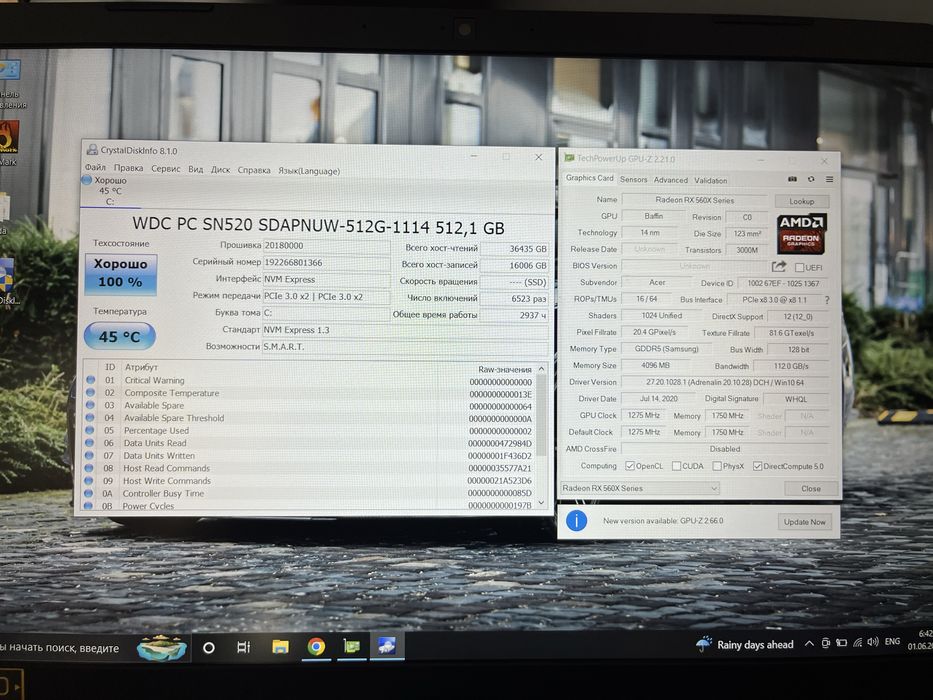Click the attribute list scroll down arrow
Image resolution: width=933 pixels, height=700 pixels.
pos(541,503)
